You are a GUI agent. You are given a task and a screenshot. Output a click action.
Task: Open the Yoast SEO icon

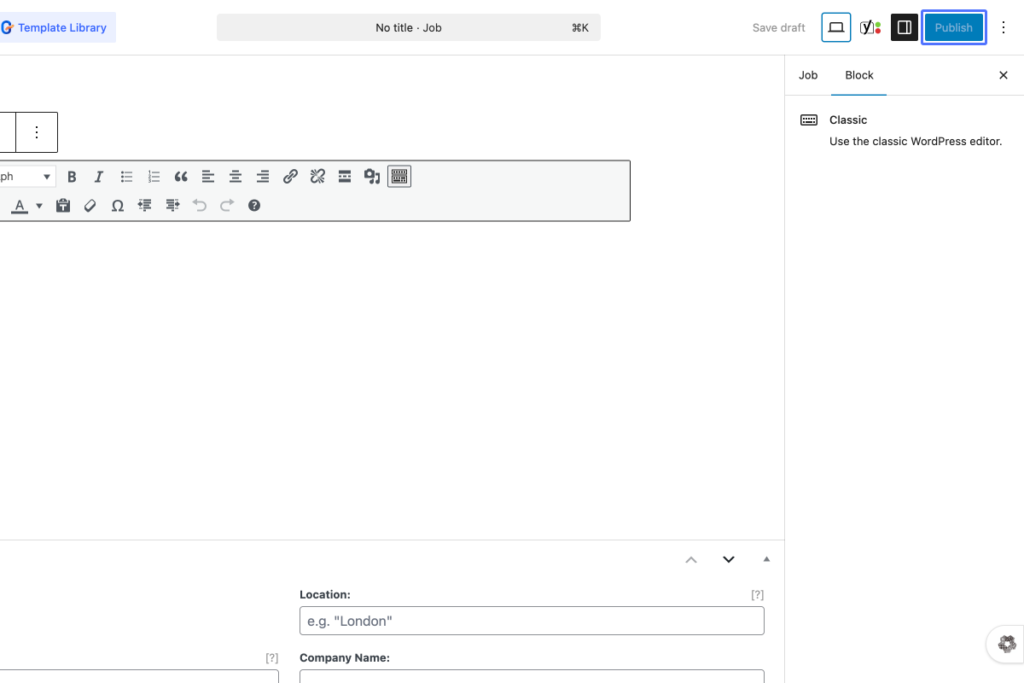[870, 27]
